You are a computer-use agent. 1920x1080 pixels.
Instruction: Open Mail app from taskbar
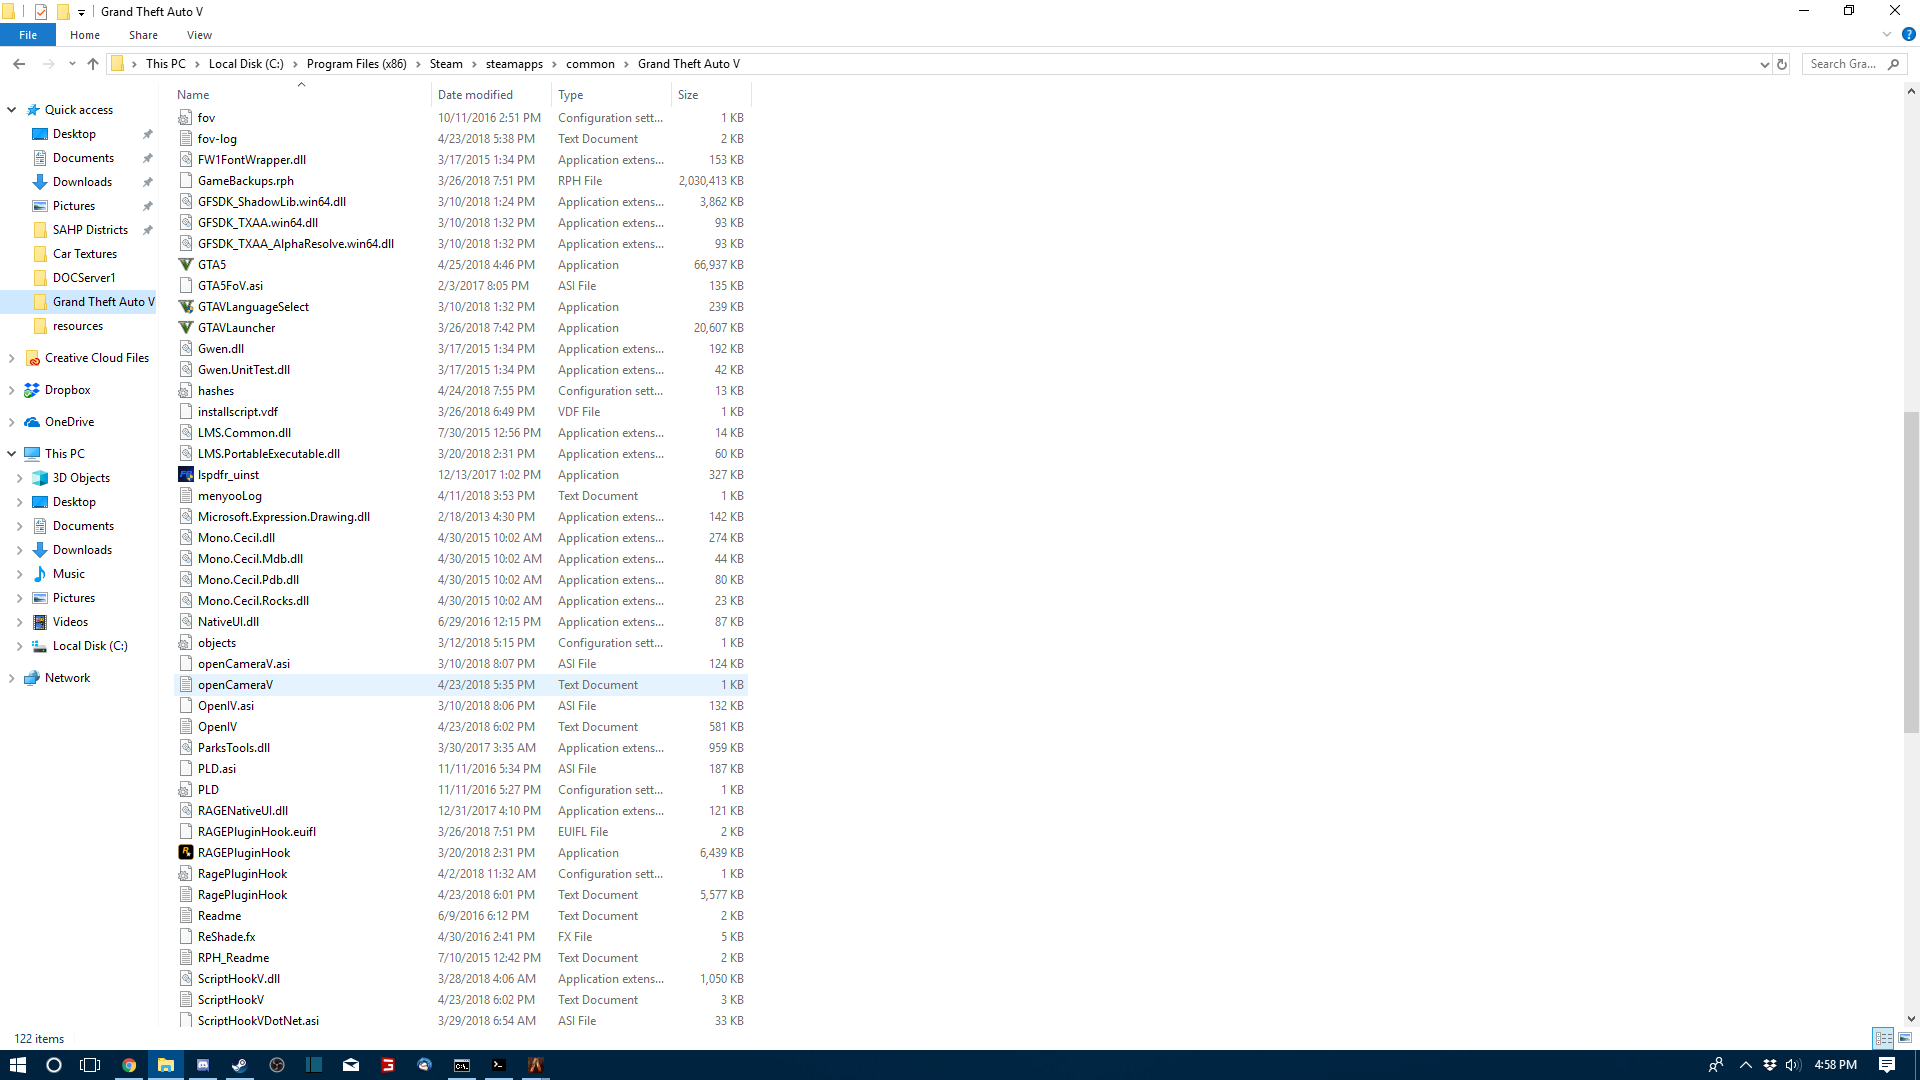[x=351, y=1065]
